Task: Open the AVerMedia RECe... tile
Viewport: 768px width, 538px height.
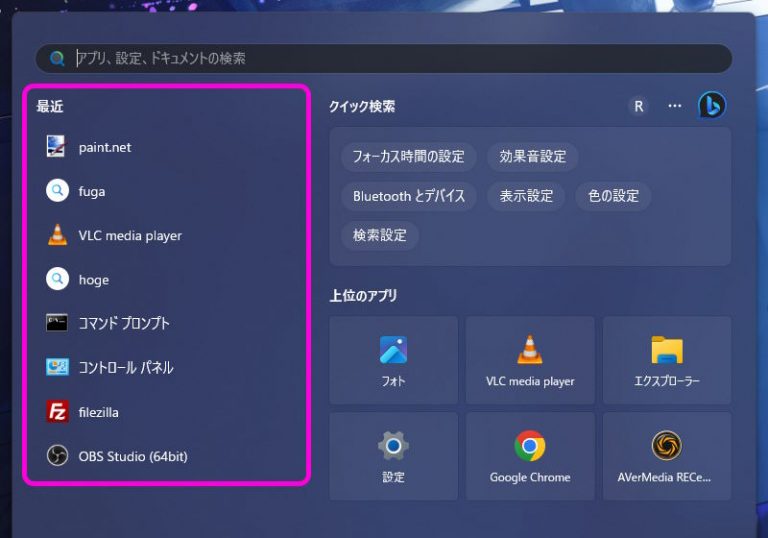Action: 667,456
